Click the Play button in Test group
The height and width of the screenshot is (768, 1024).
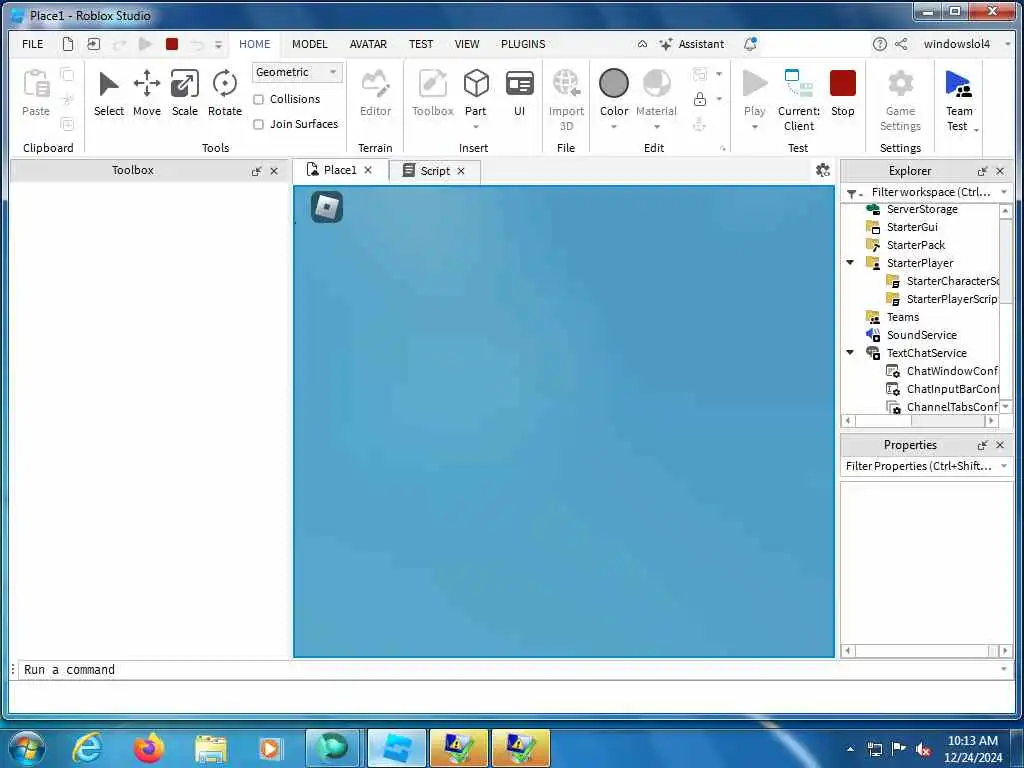coord(755,94)
